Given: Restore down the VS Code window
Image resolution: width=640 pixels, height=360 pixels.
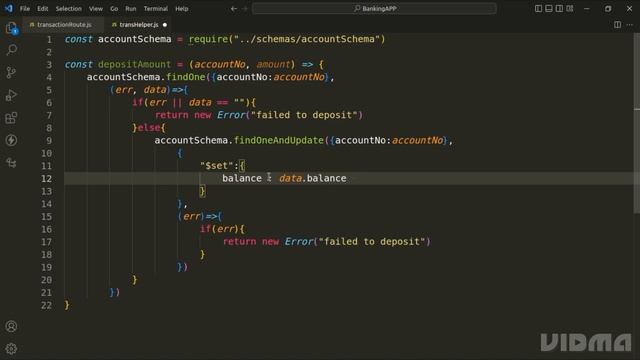Looking at the screenshot, I should tap(608, 9).
